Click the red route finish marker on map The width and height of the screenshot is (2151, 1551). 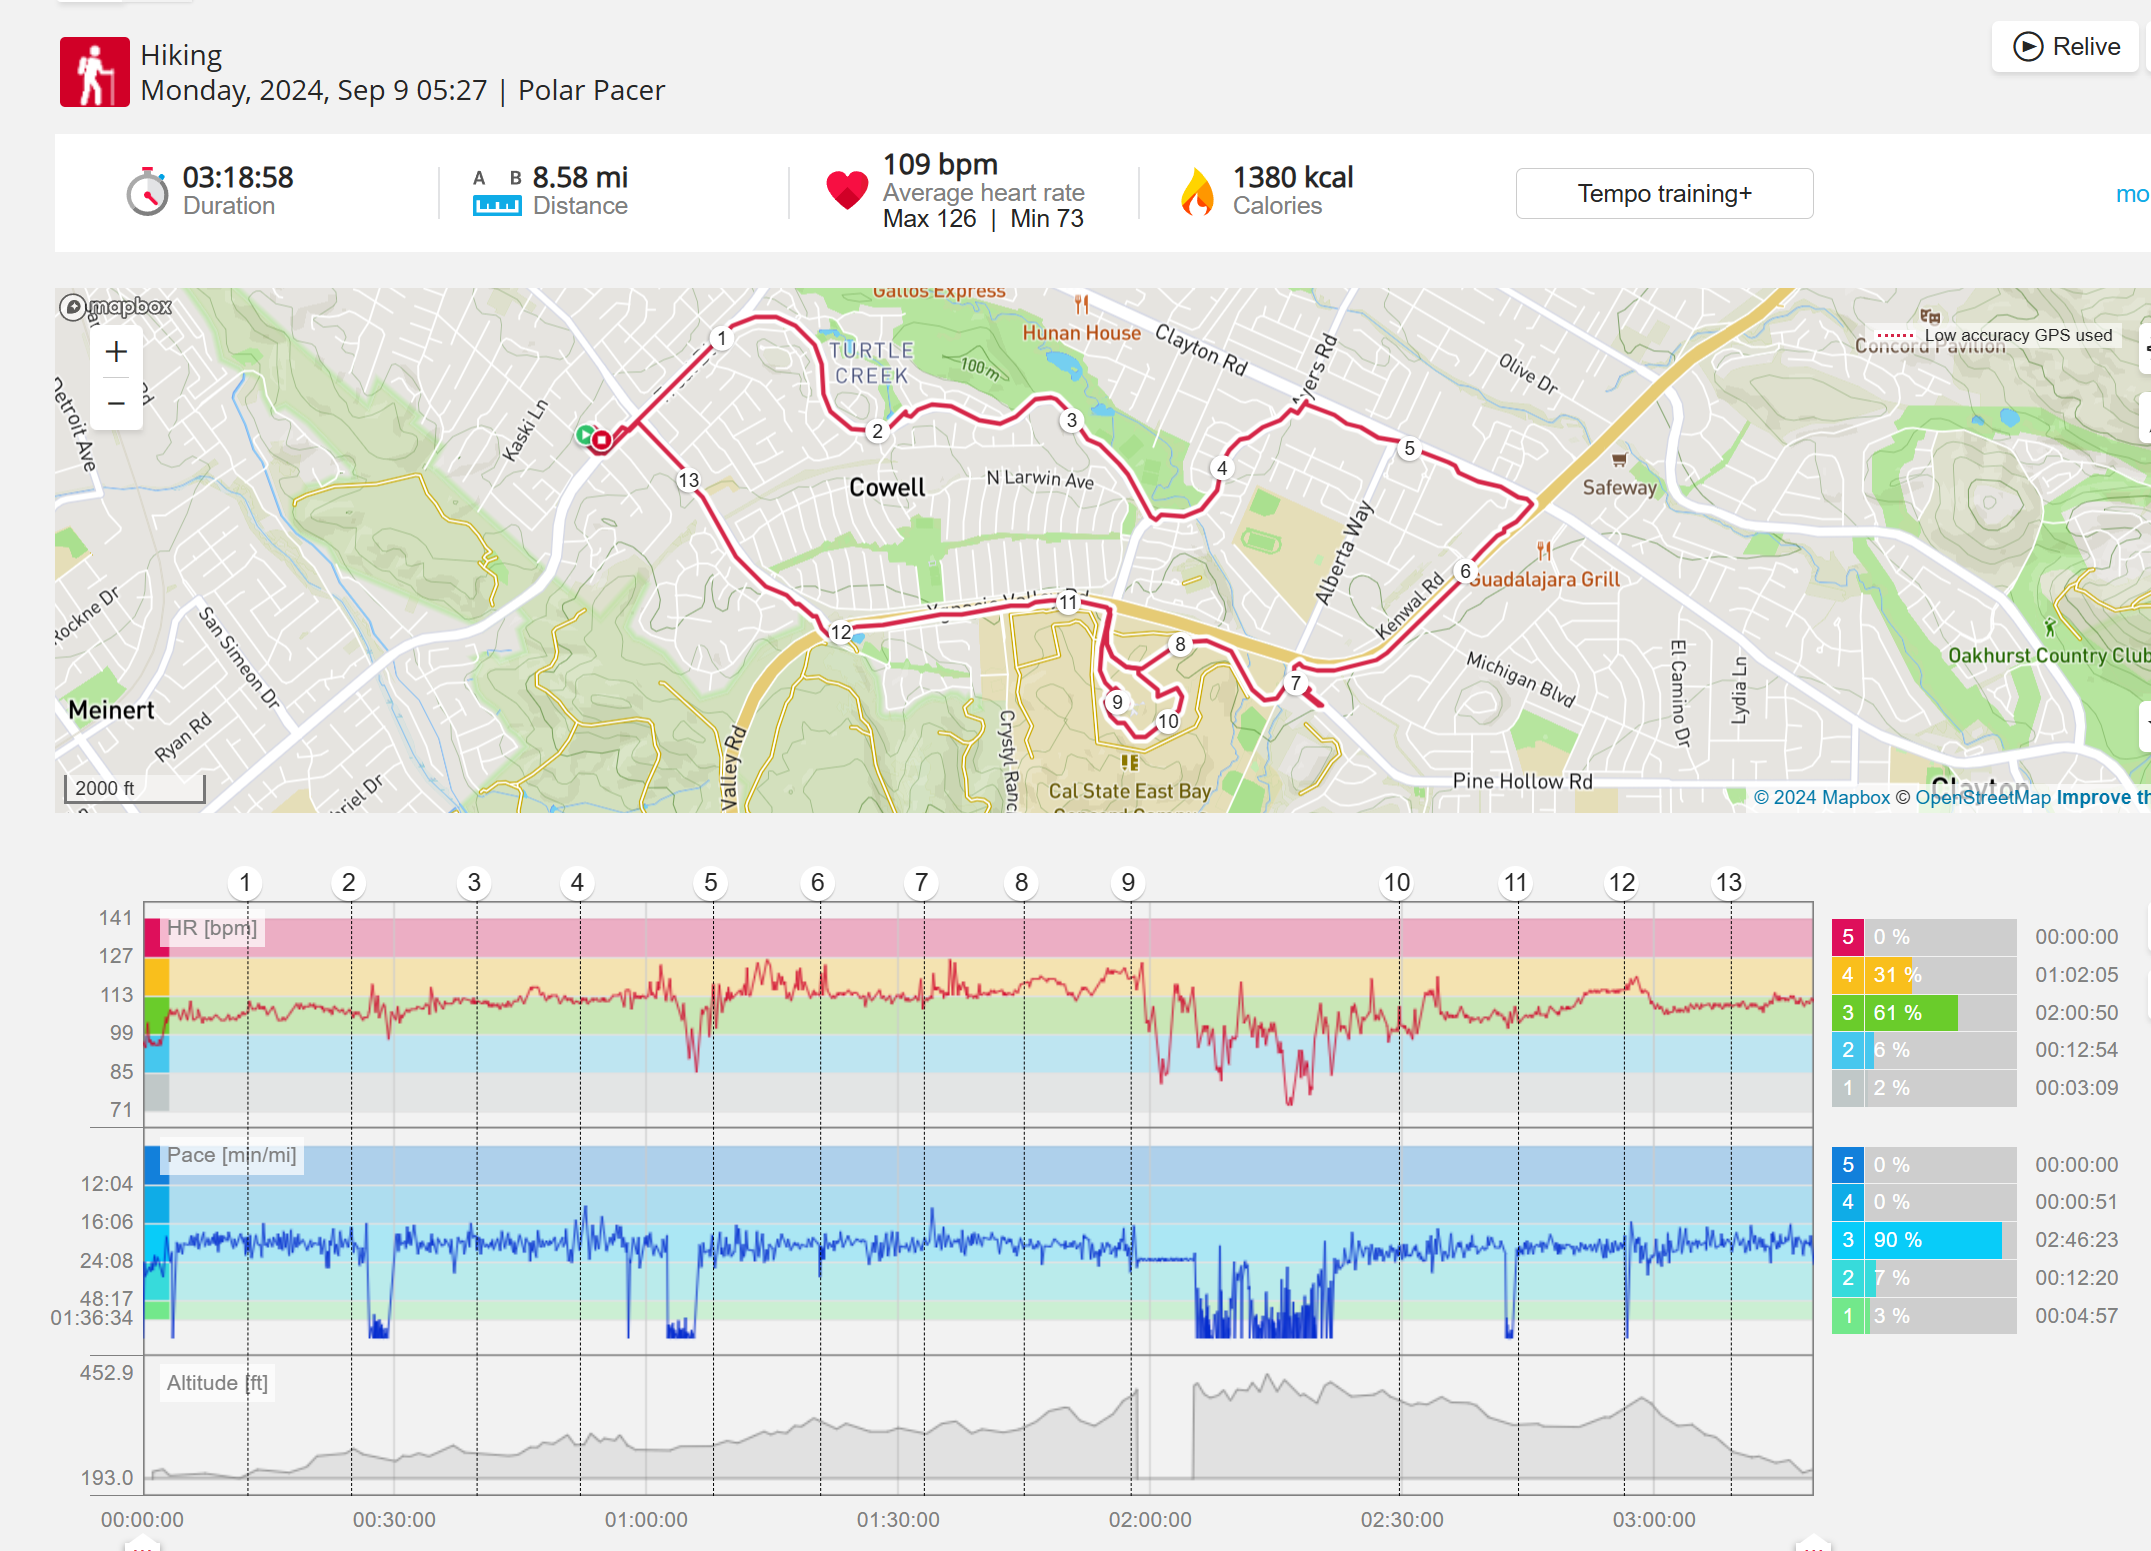[601, 440]
